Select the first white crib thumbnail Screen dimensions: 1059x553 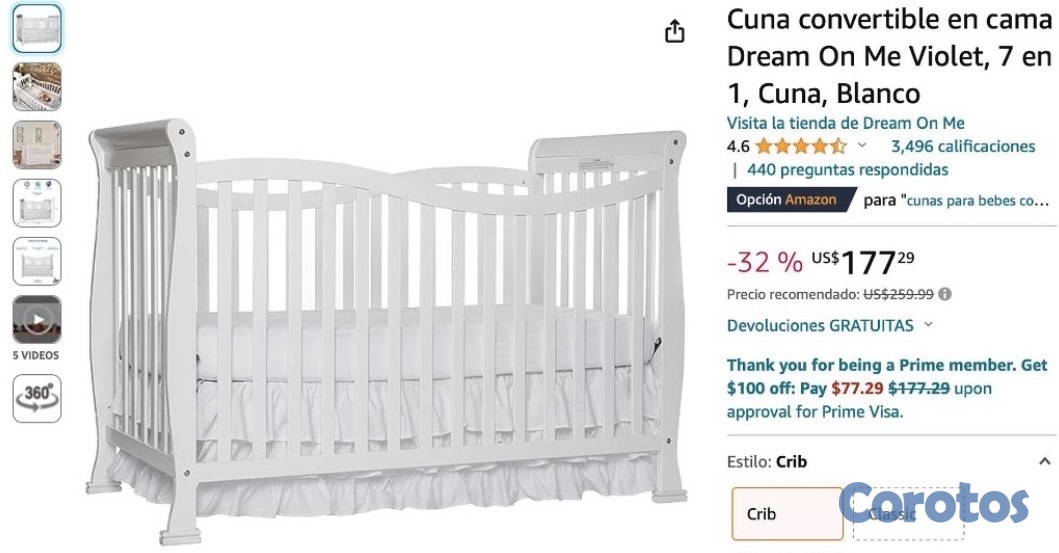pyautogui.click(x=37, y=28)
